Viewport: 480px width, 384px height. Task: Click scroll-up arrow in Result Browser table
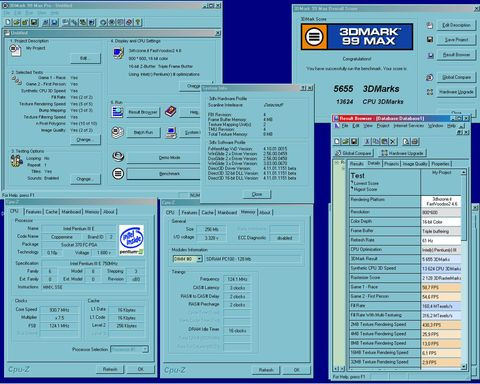tap(464, 172)
